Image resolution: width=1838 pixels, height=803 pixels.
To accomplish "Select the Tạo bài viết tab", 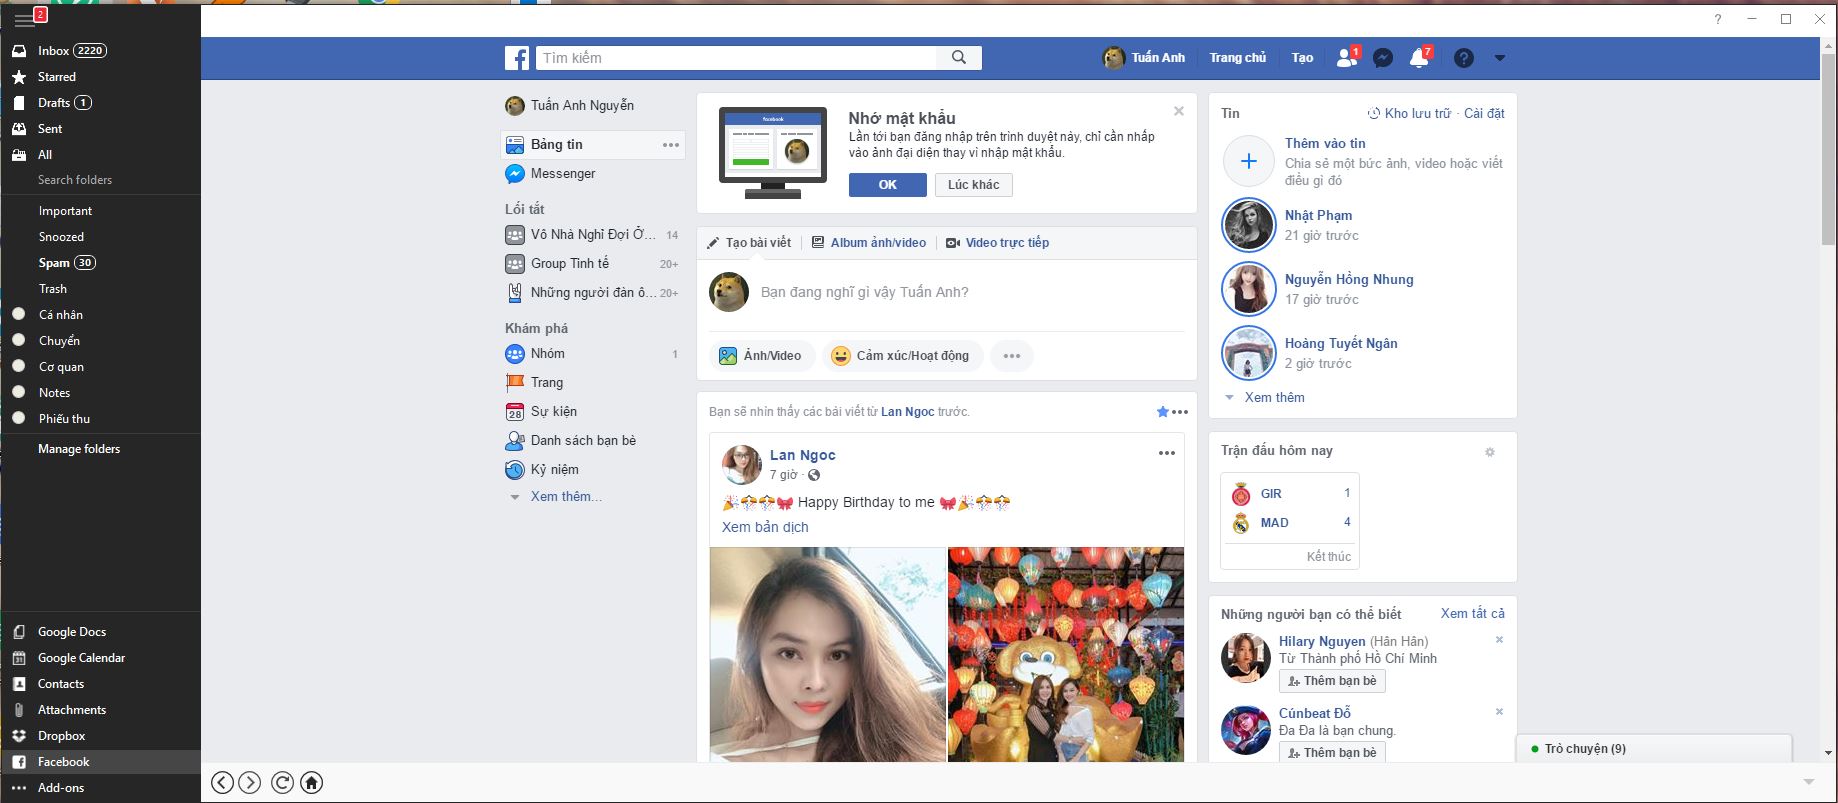I will pyautogui.click(x=749, y=243).
